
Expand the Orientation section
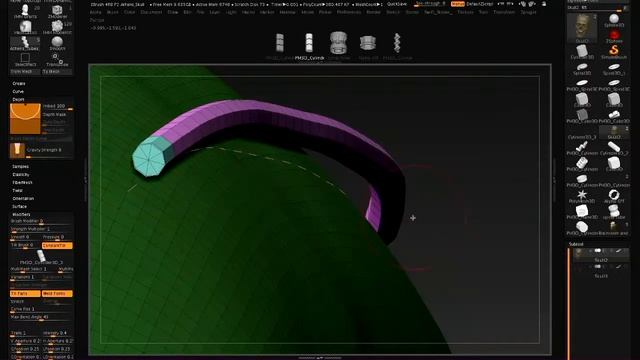23,198
